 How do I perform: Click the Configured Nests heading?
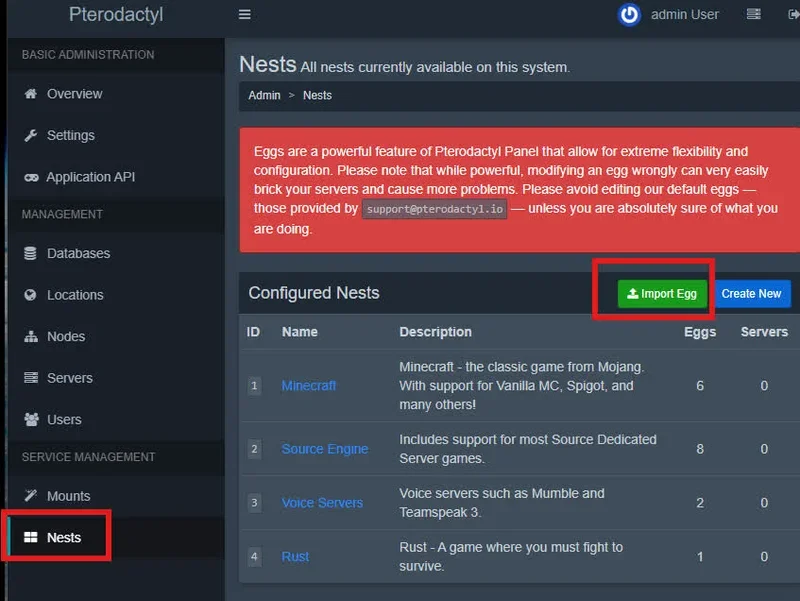tap(314, 293)
